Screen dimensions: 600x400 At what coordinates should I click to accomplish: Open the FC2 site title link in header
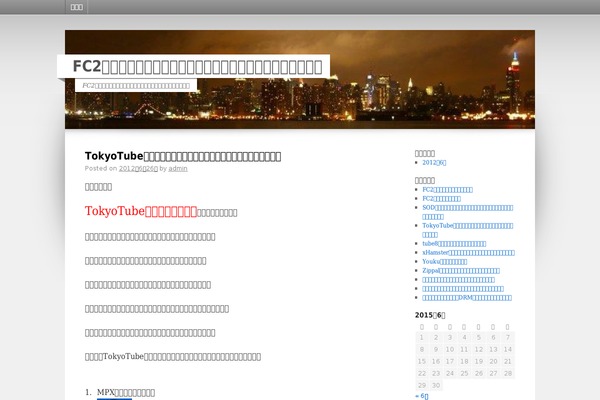point(197,66)
